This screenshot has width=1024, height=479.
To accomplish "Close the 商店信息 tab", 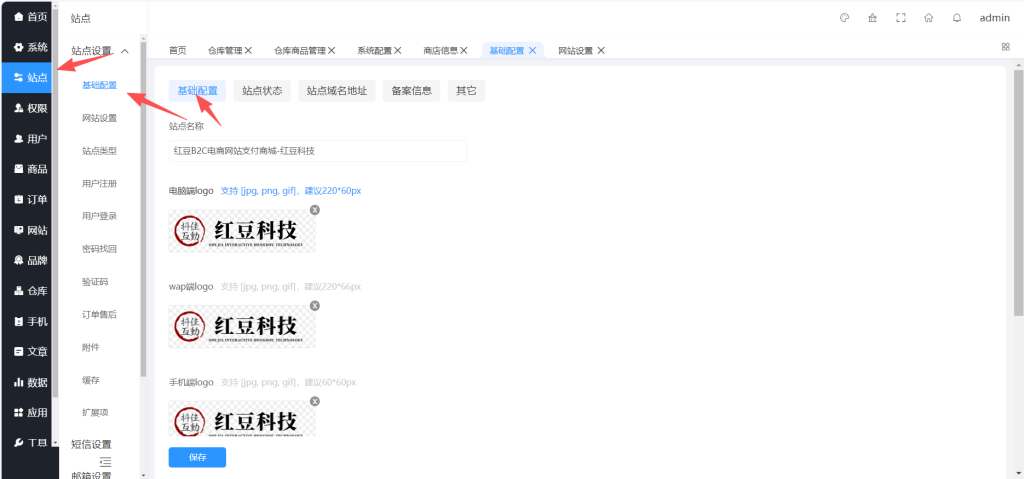I will pyautogui.click(x=464, y=50).
